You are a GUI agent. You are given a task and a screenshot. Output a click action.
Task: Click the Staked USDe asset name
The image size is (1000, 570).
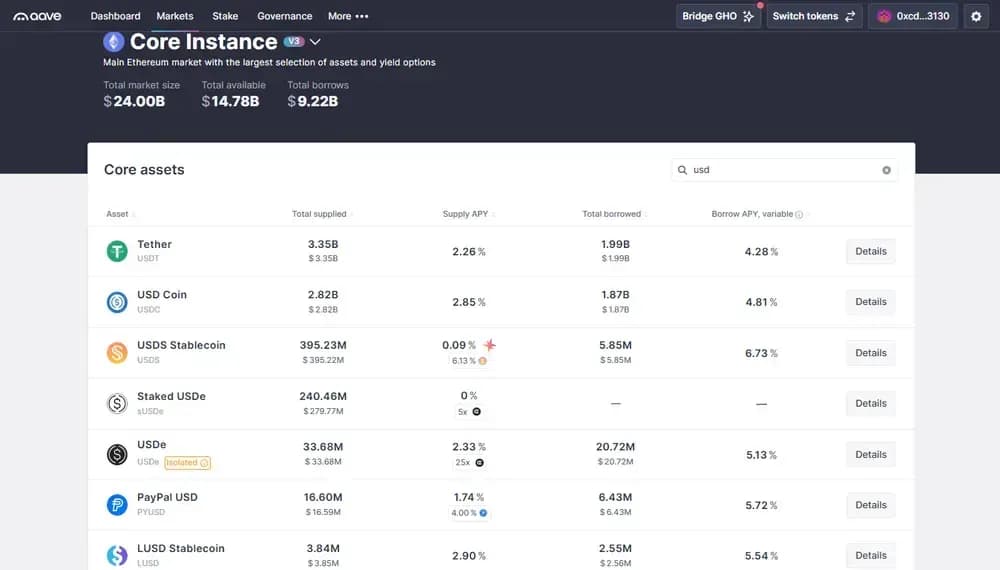(172, 396)
